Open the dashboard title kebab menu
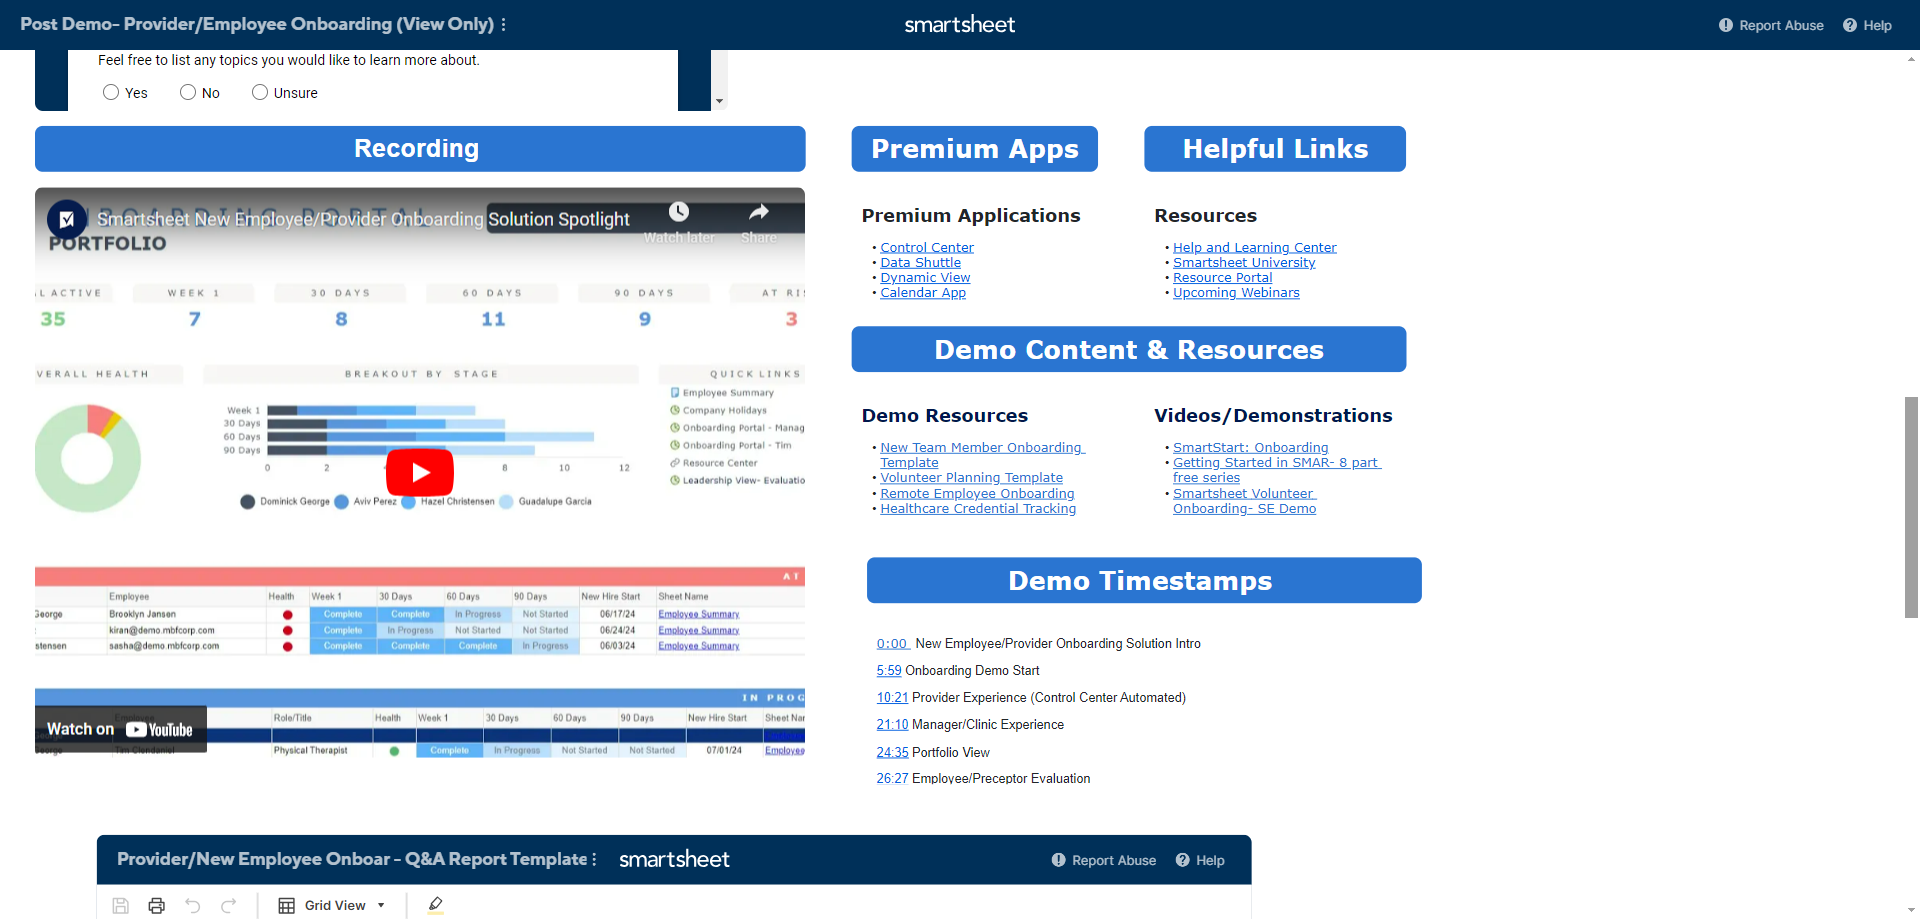 pos(503,24)
